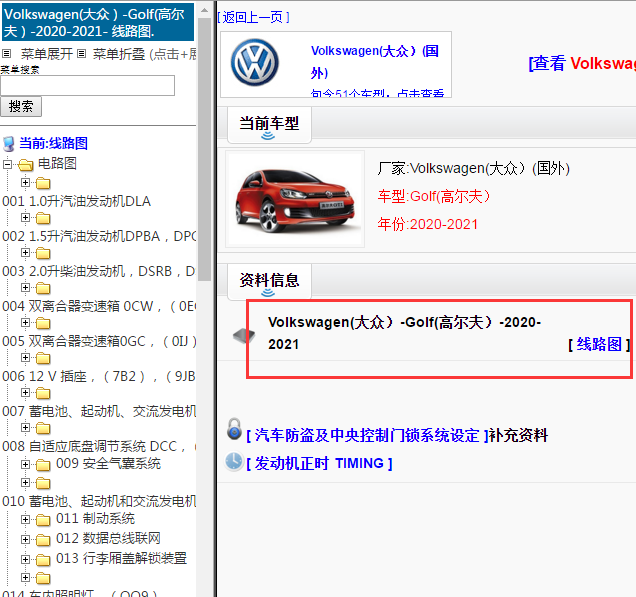The image size is (636, 597).
Task: Select tree item 011 制动系统
Action: [95, 518]
